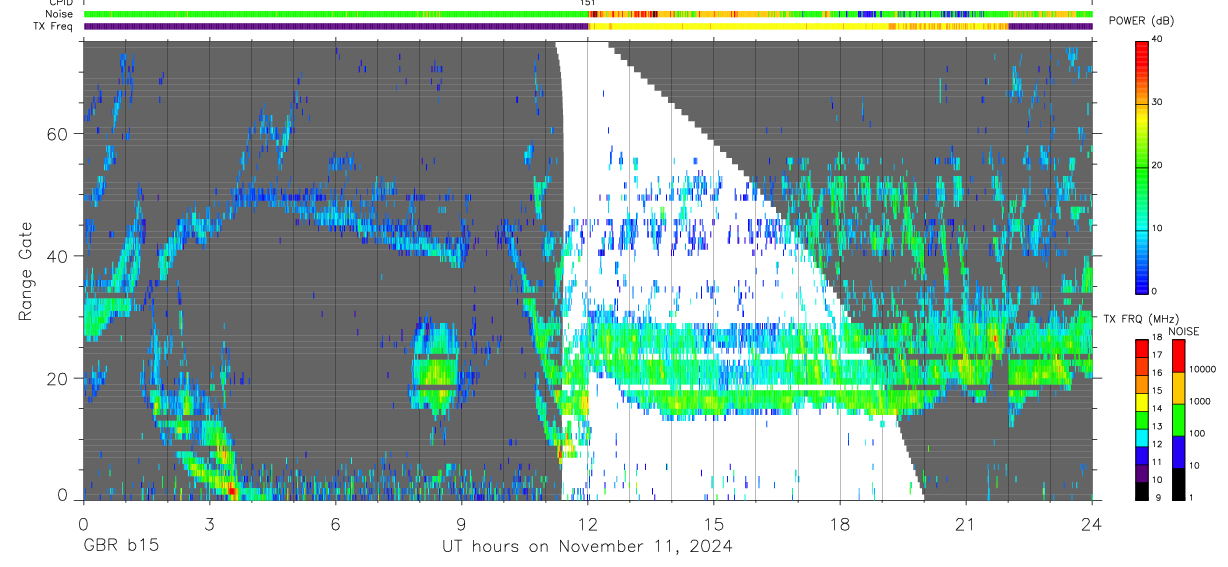Click the 'TX Freq' row label at top

tap(54, 26)
